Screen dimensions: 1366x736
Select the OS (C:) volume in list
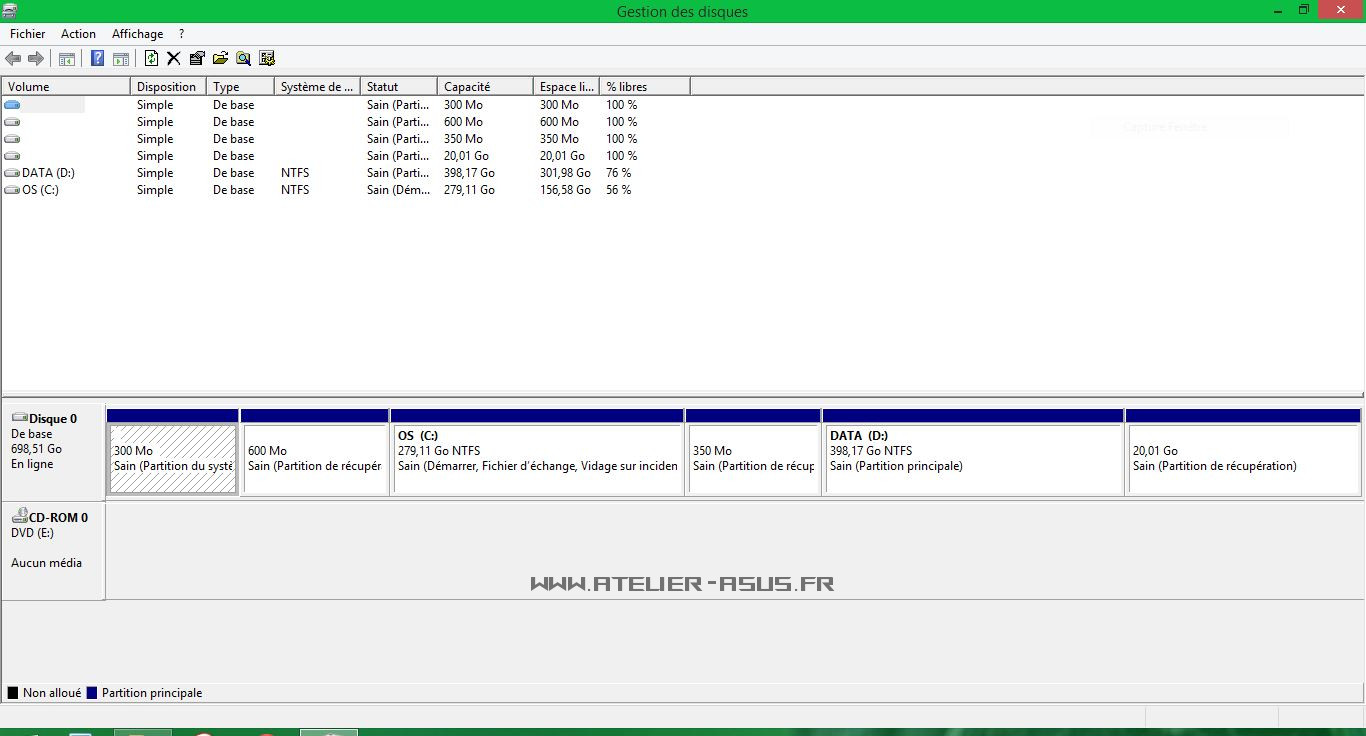40,190
